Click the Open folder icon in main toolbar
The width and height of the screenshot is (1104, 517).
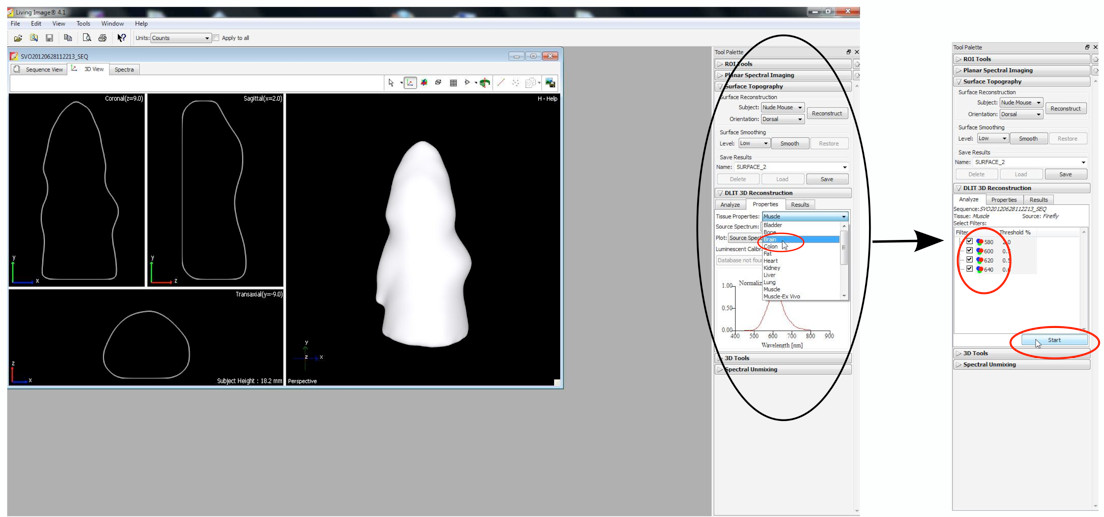point(18,38)
